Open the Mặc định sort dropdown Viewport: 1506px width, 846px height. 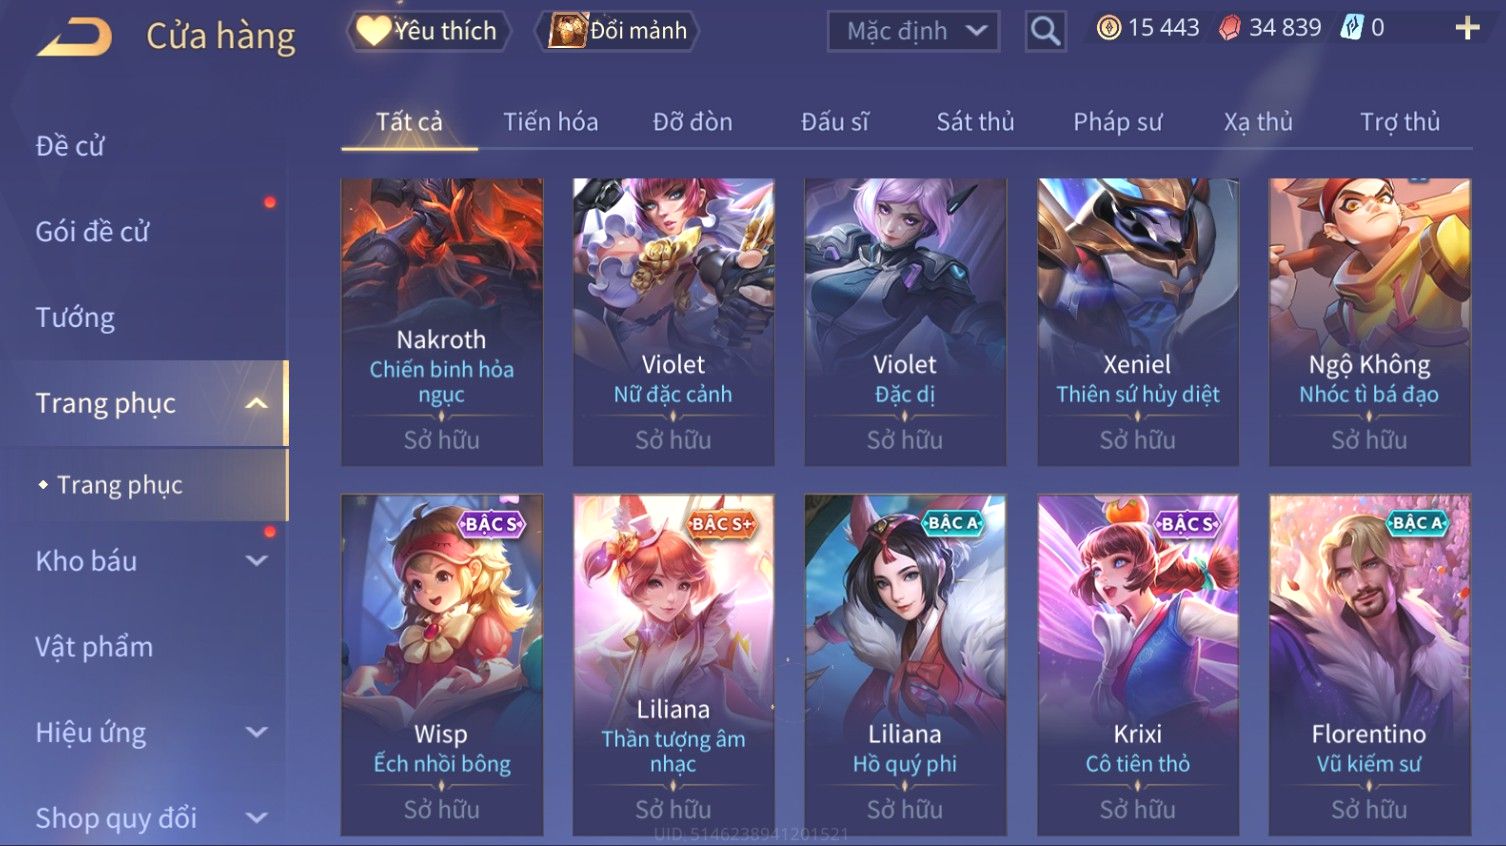coord(914,31)
